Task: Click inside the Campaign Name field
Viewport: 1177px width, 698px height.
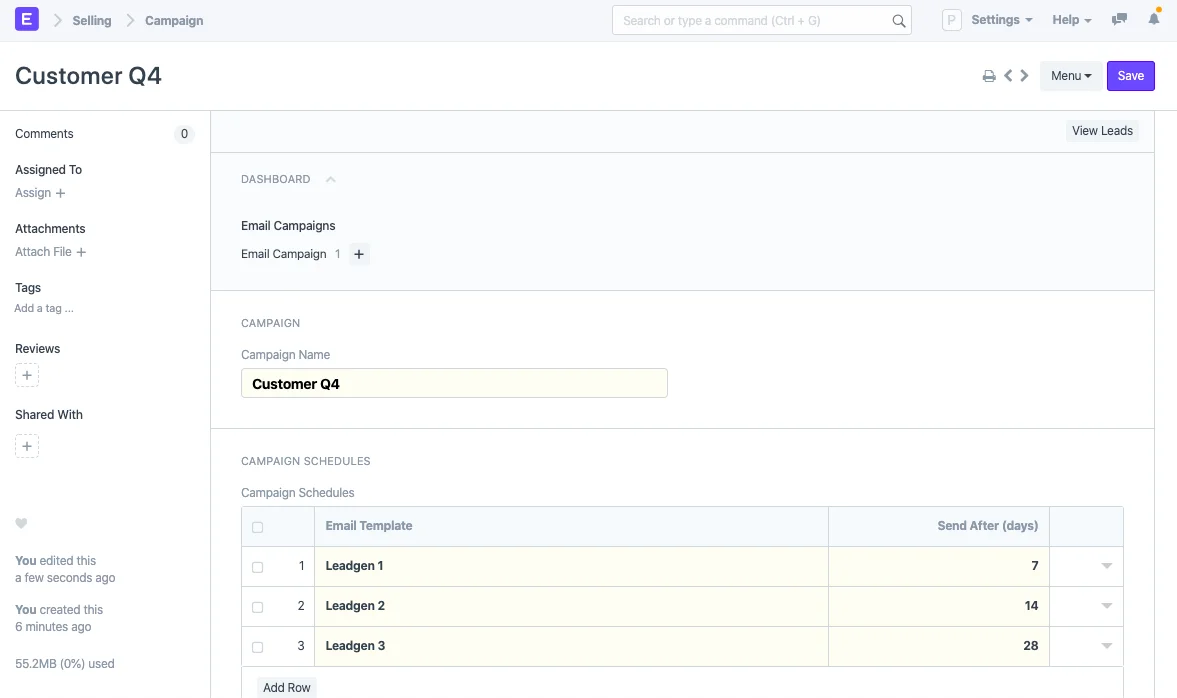Action: click(x=454, y=383)
